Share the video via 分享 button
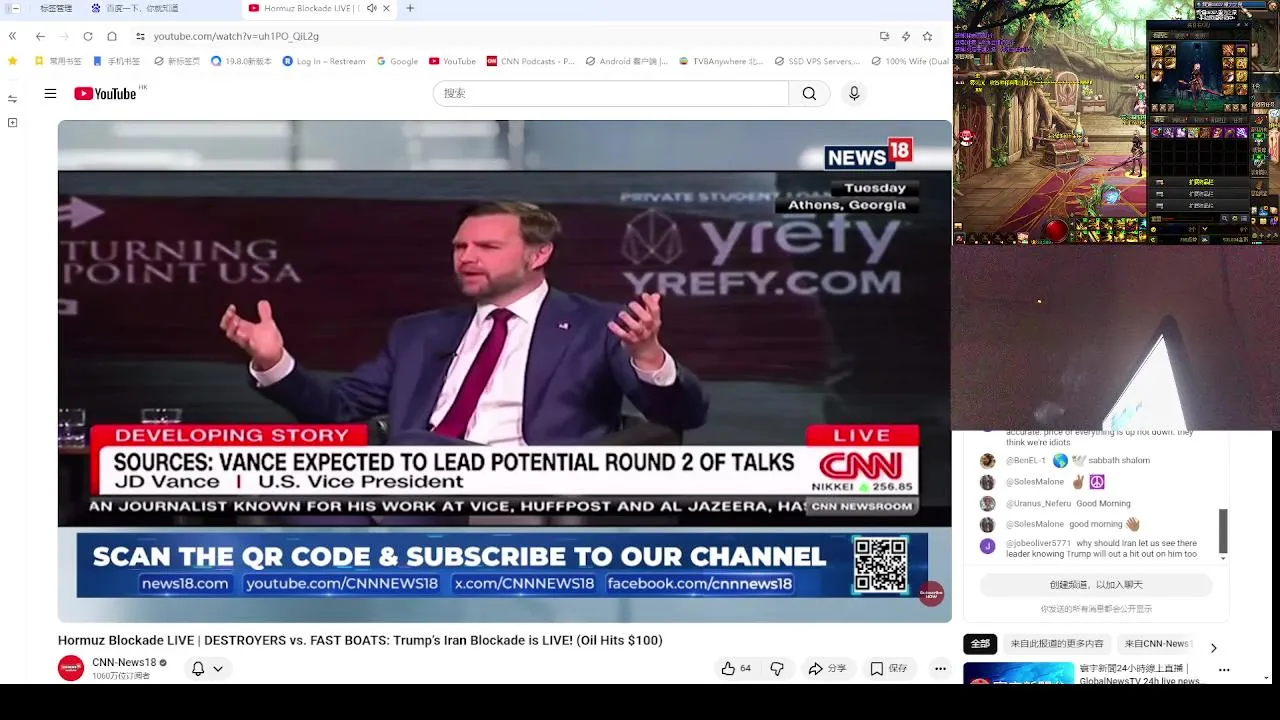Image resolution: width=1280 pixels, height=720 pixels. (x=827, y=668)
